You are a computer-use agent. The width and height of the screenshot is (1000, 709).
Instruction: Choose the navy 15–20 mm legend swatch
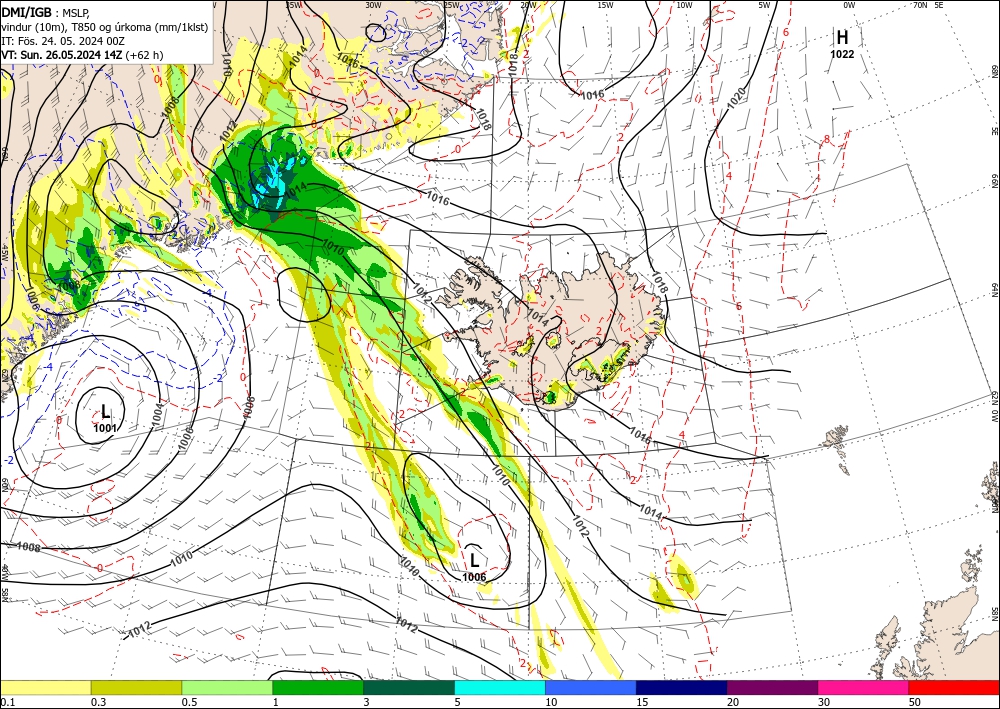point(682,687)
